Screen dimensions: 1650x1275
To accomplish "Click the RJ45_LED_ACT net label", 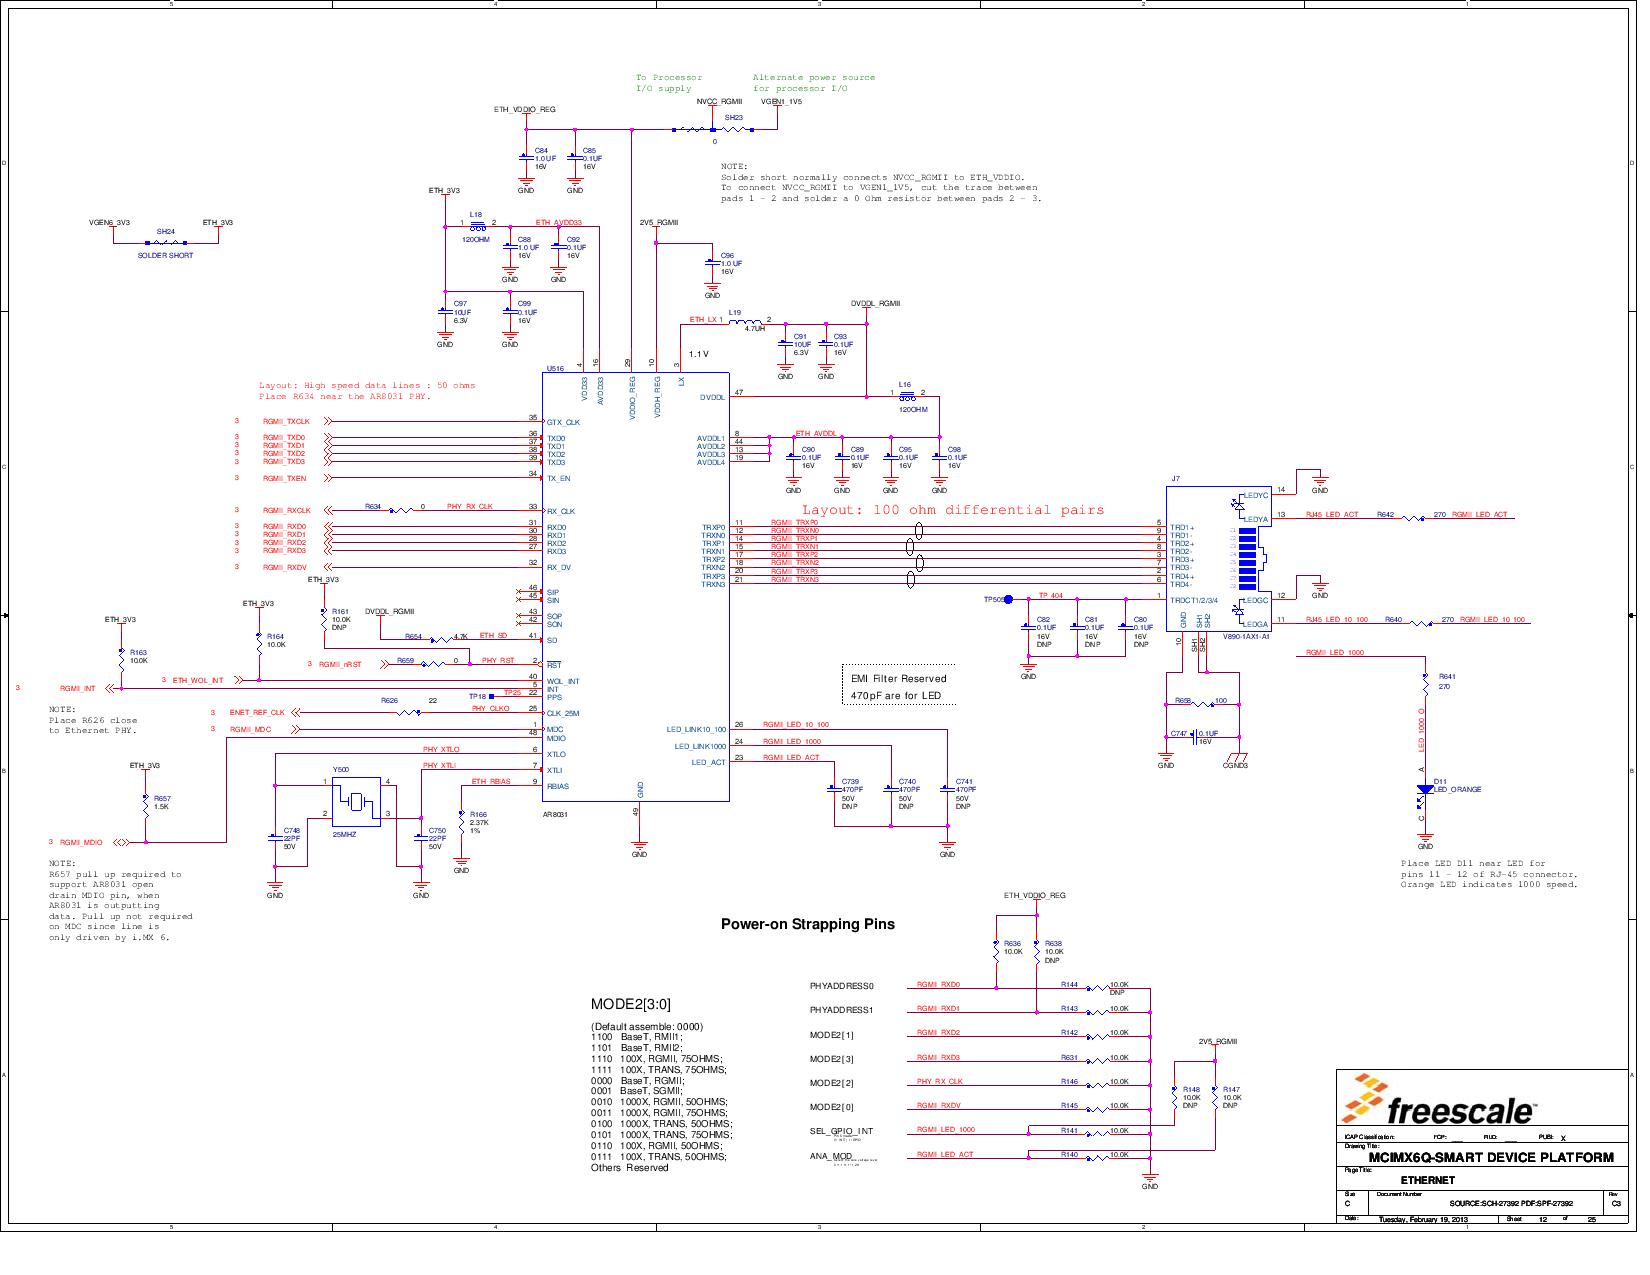I will tap(1333, 513).
